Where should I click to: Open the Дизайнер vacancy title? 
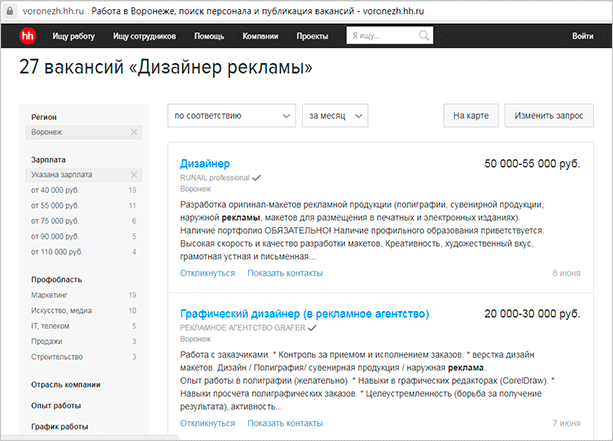205,163
